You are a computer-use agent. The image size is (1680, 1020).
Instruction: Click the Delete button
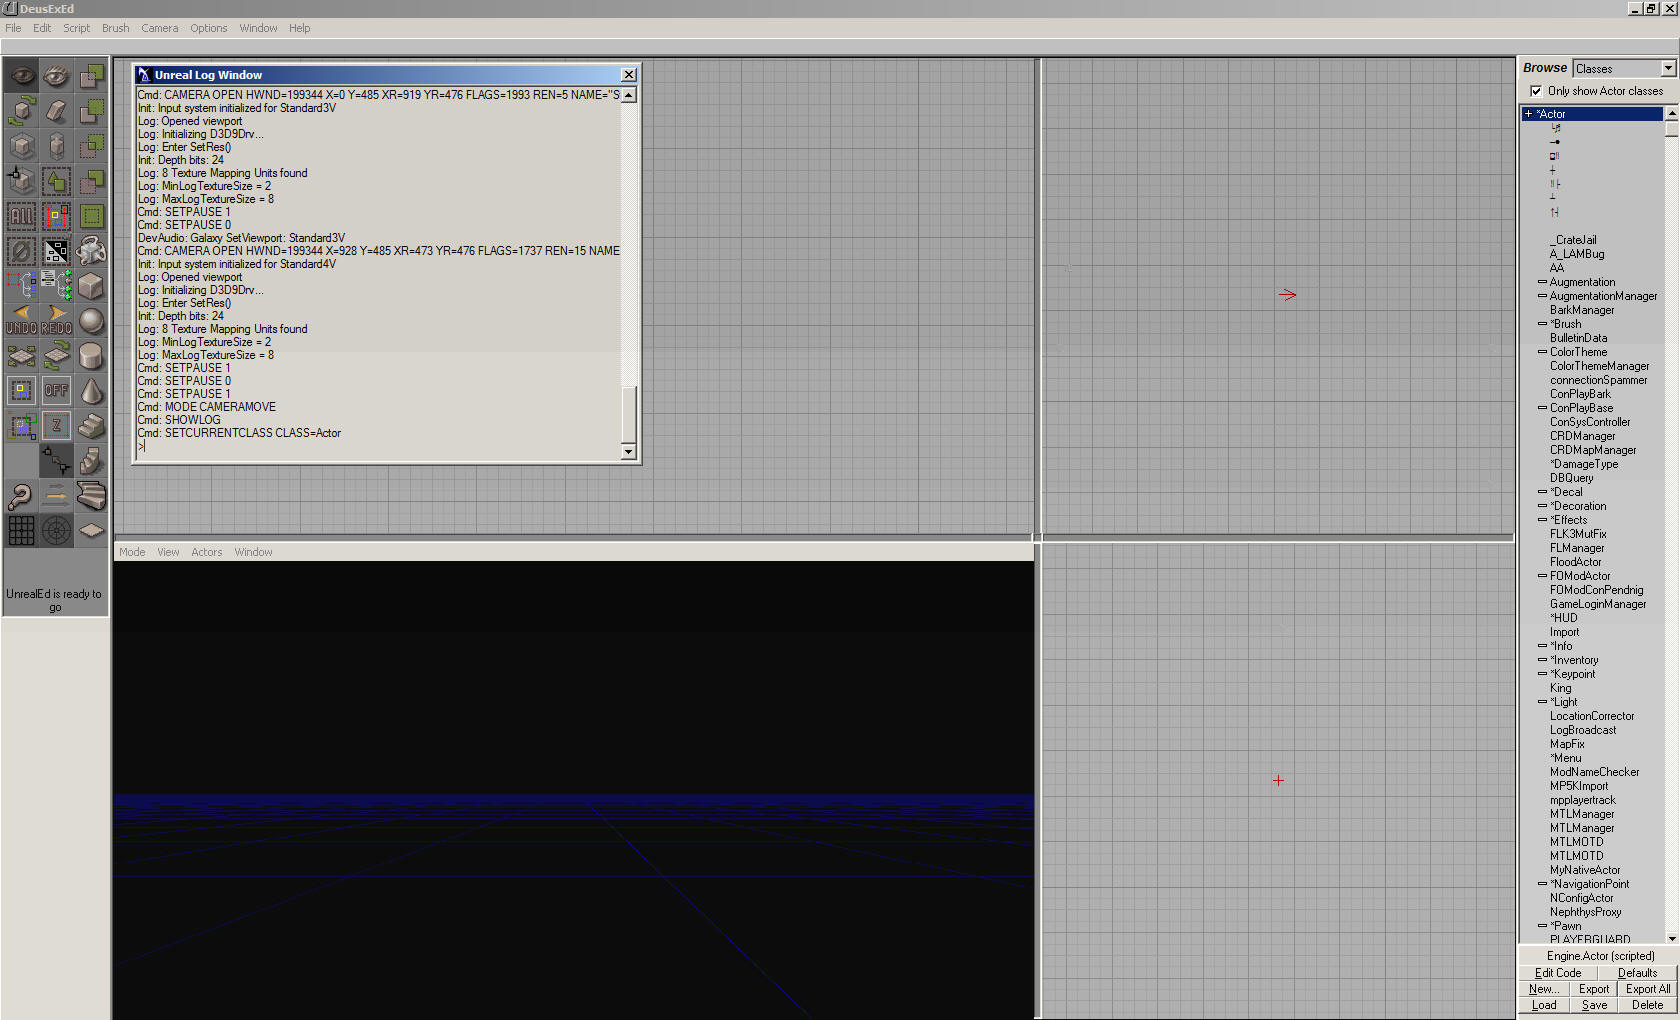point(1648,1005)
